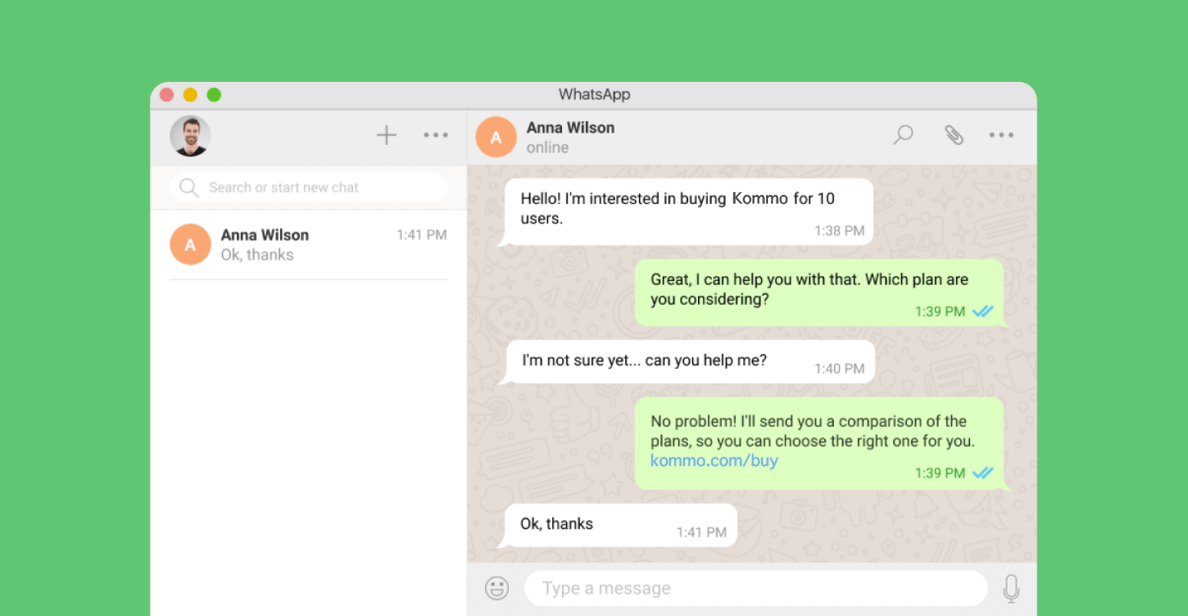
Task: Open Anna Wilson contact avatar in header
Action: tap(496, 137)
